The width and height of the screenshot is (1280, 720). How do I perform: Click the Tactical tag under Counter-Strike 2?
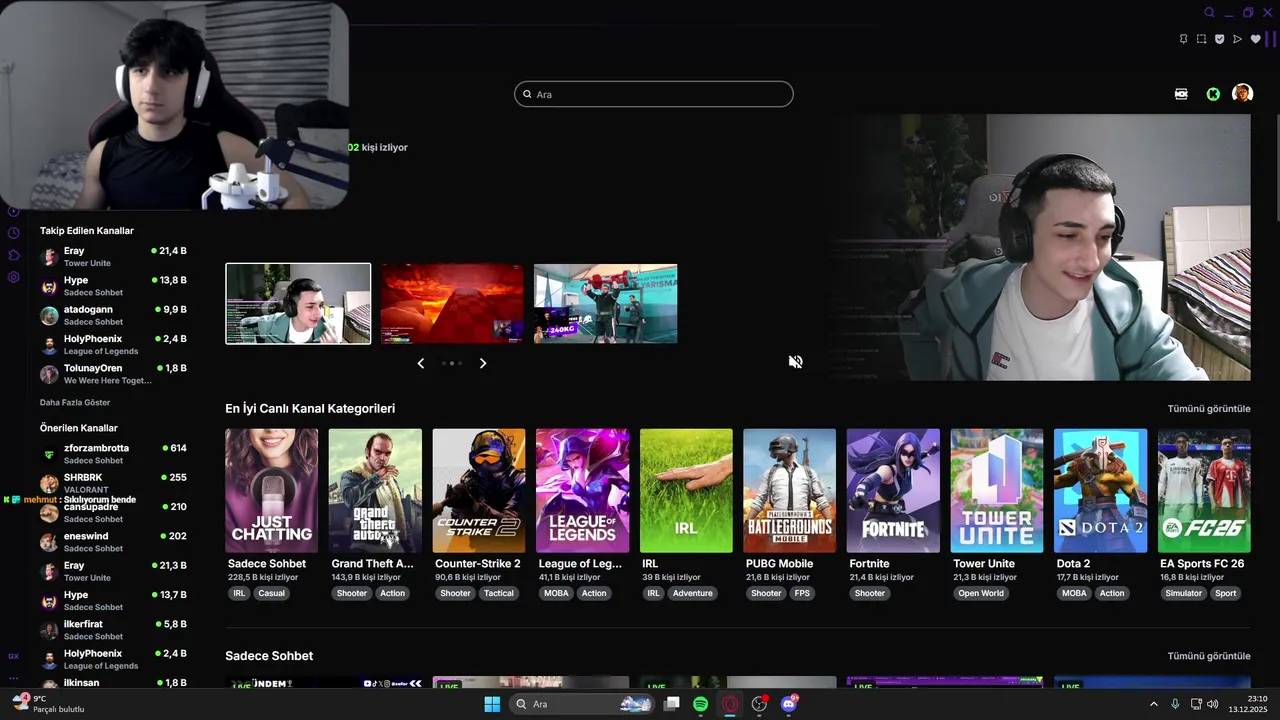499,593
